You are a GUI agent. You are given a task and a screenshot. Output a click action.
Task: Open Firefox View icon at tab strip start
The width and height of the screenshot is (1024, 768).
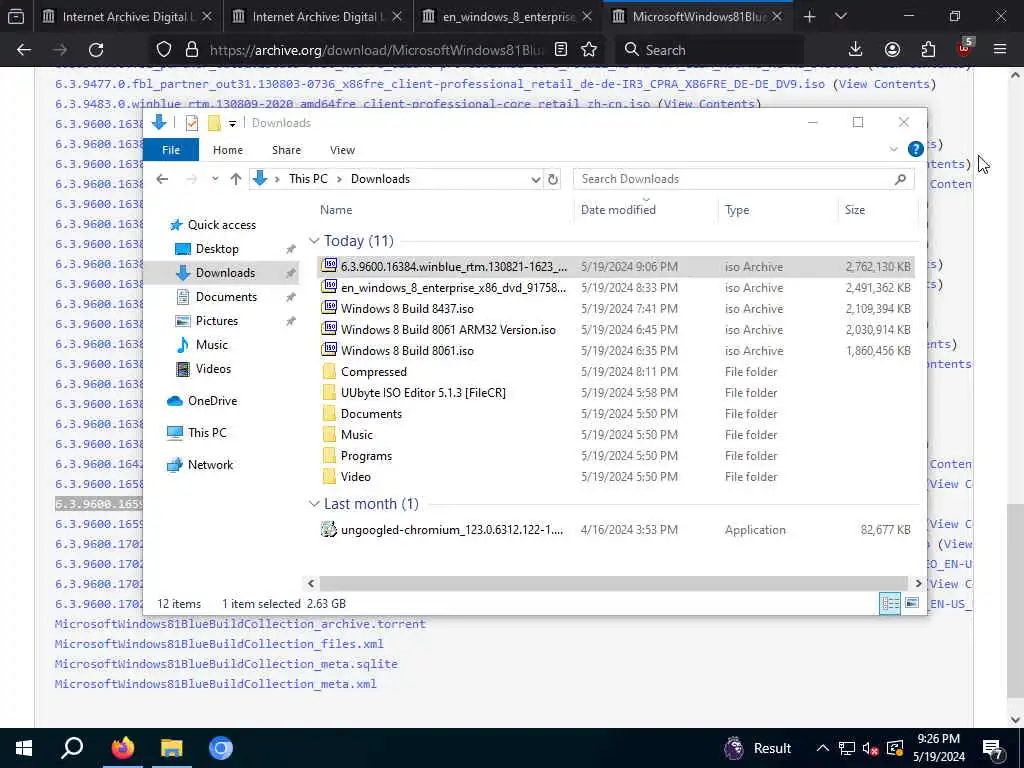click(x=16, y=17)
